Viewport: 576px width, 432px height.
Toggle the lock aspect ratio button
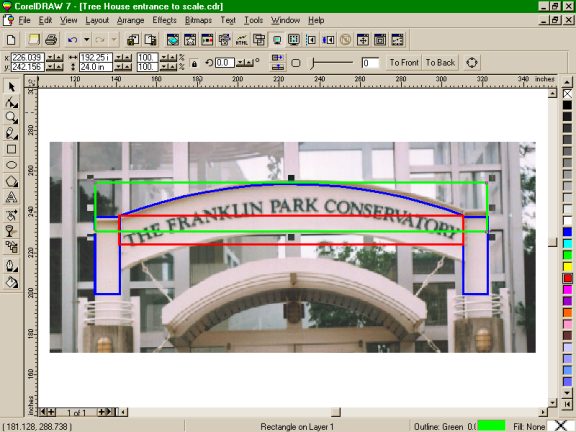[x=194, y=63]
